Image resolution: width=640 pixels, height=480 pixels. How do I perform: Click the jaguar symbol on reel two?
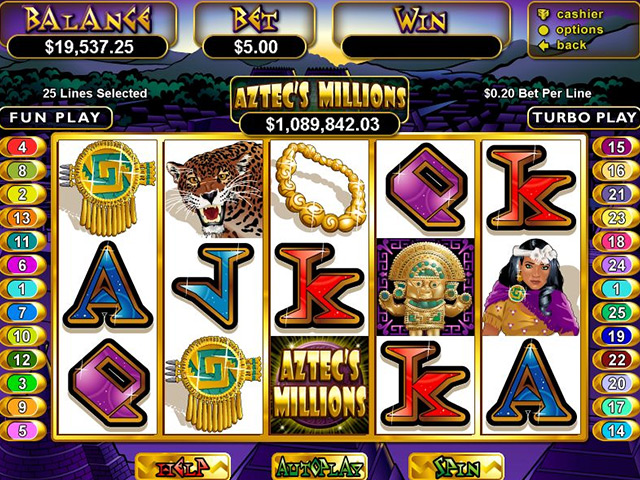tap(213, 189)
